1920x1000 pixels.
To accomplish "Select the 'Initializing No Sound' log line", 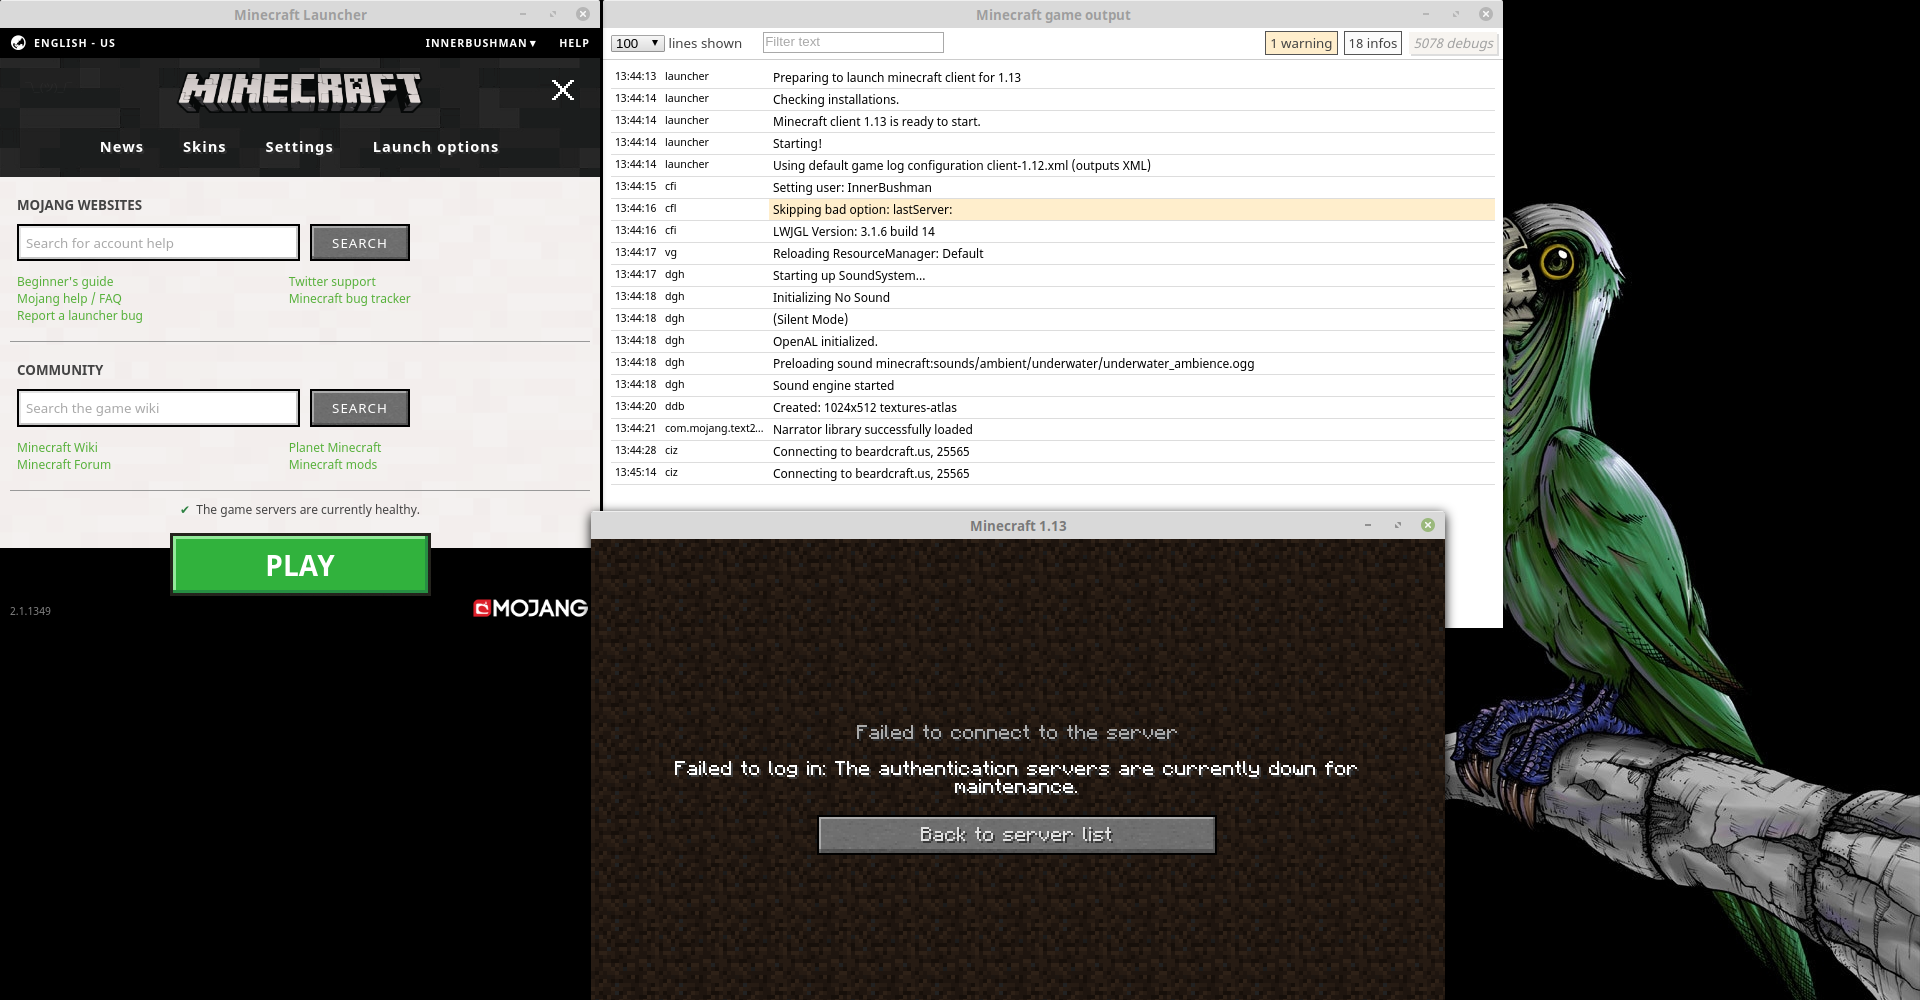I will pyautogui.click(x=1053, y=297).
